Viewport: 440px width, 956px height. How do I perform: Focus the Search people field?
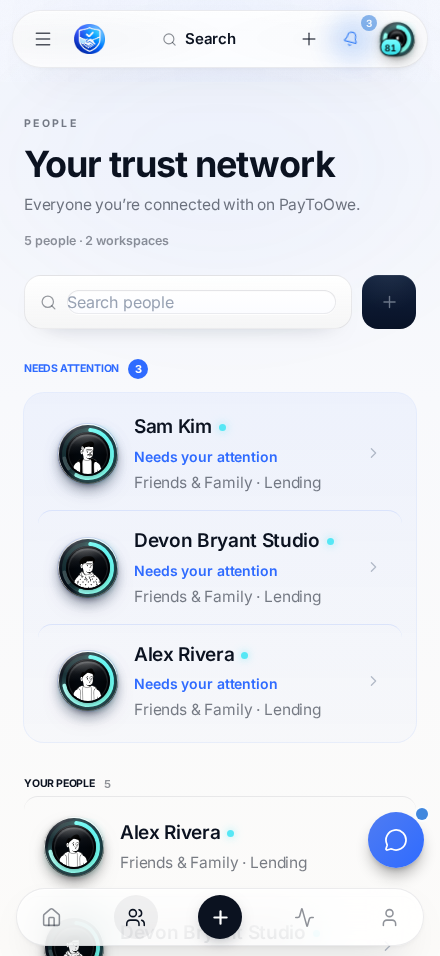pyautogui.click(x=201, y=302)
